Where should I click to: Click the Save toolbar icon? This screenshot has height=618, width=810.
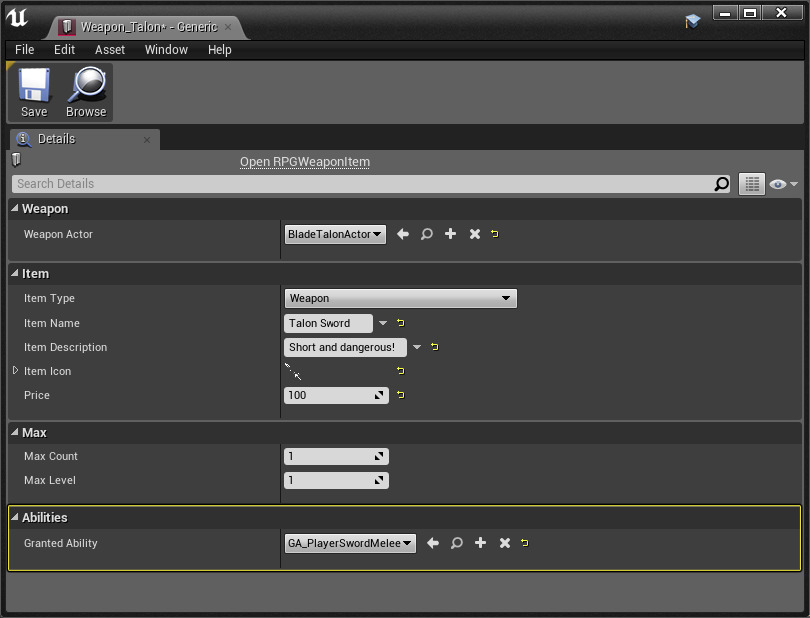[x=34, y=92]
